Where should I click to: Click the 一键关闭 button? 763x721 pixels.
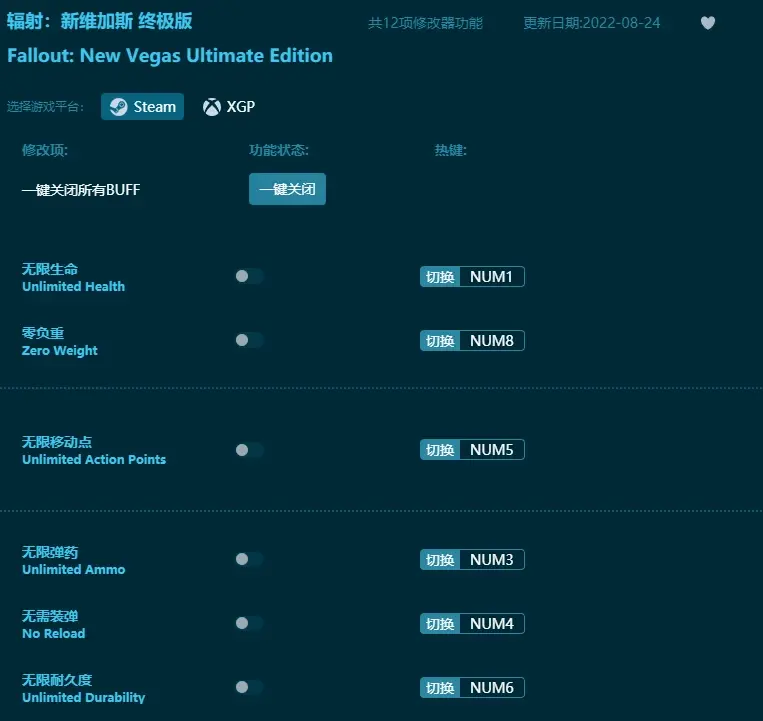coord(287,189)
